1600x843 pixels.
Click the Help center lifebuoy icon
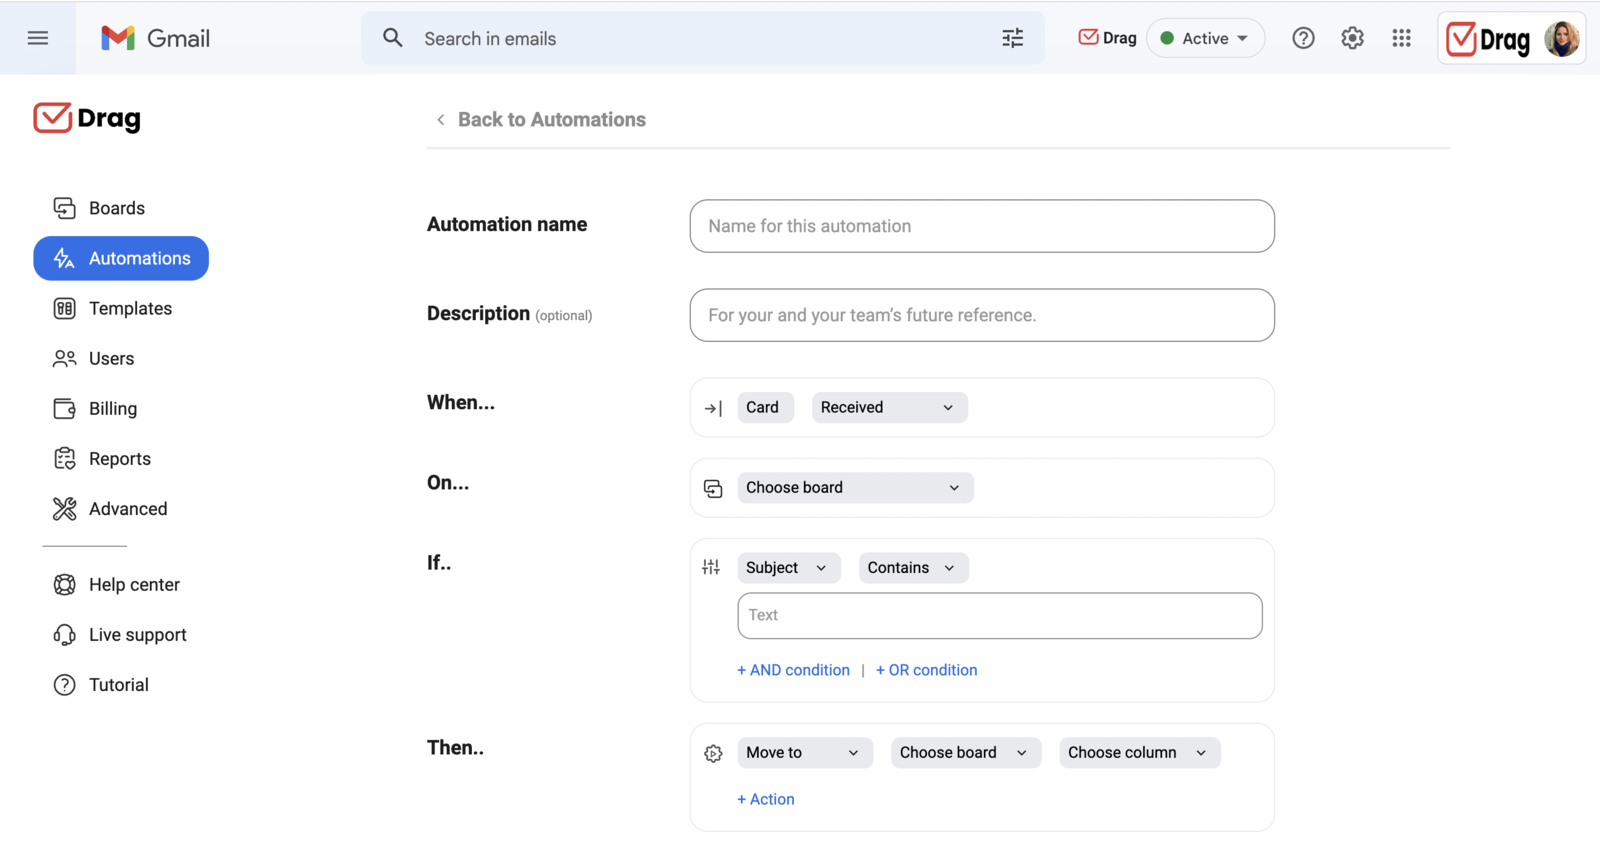tap(64, 584)
